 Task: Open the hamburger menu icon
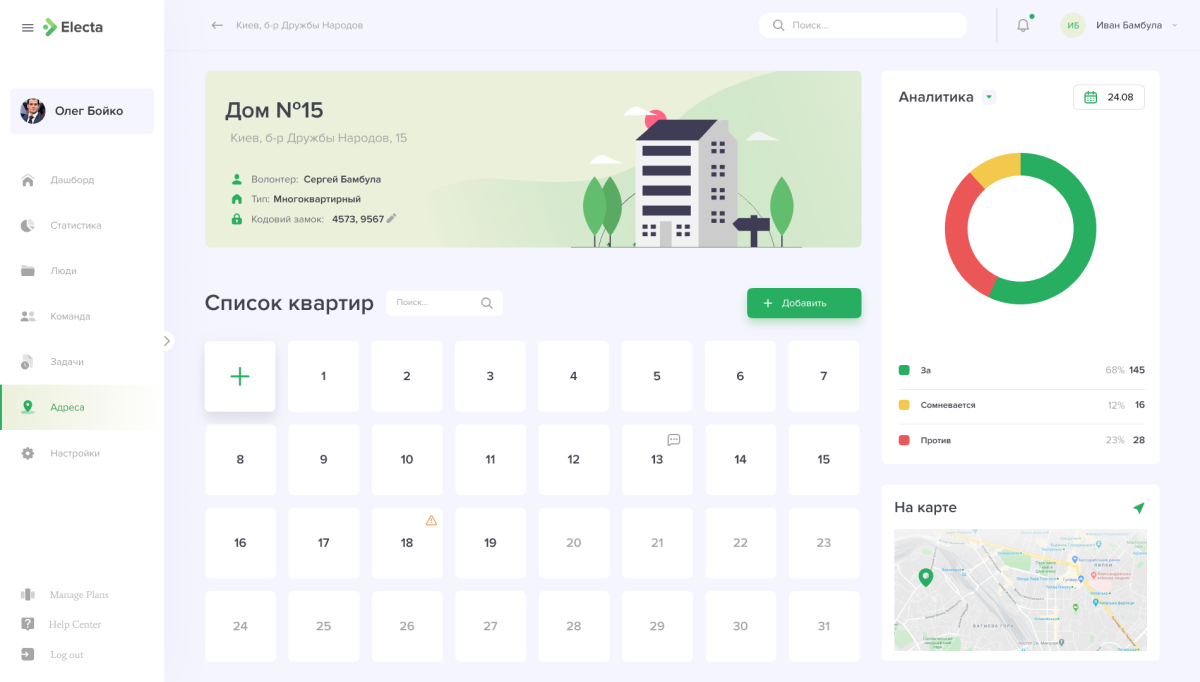point(28,27)
